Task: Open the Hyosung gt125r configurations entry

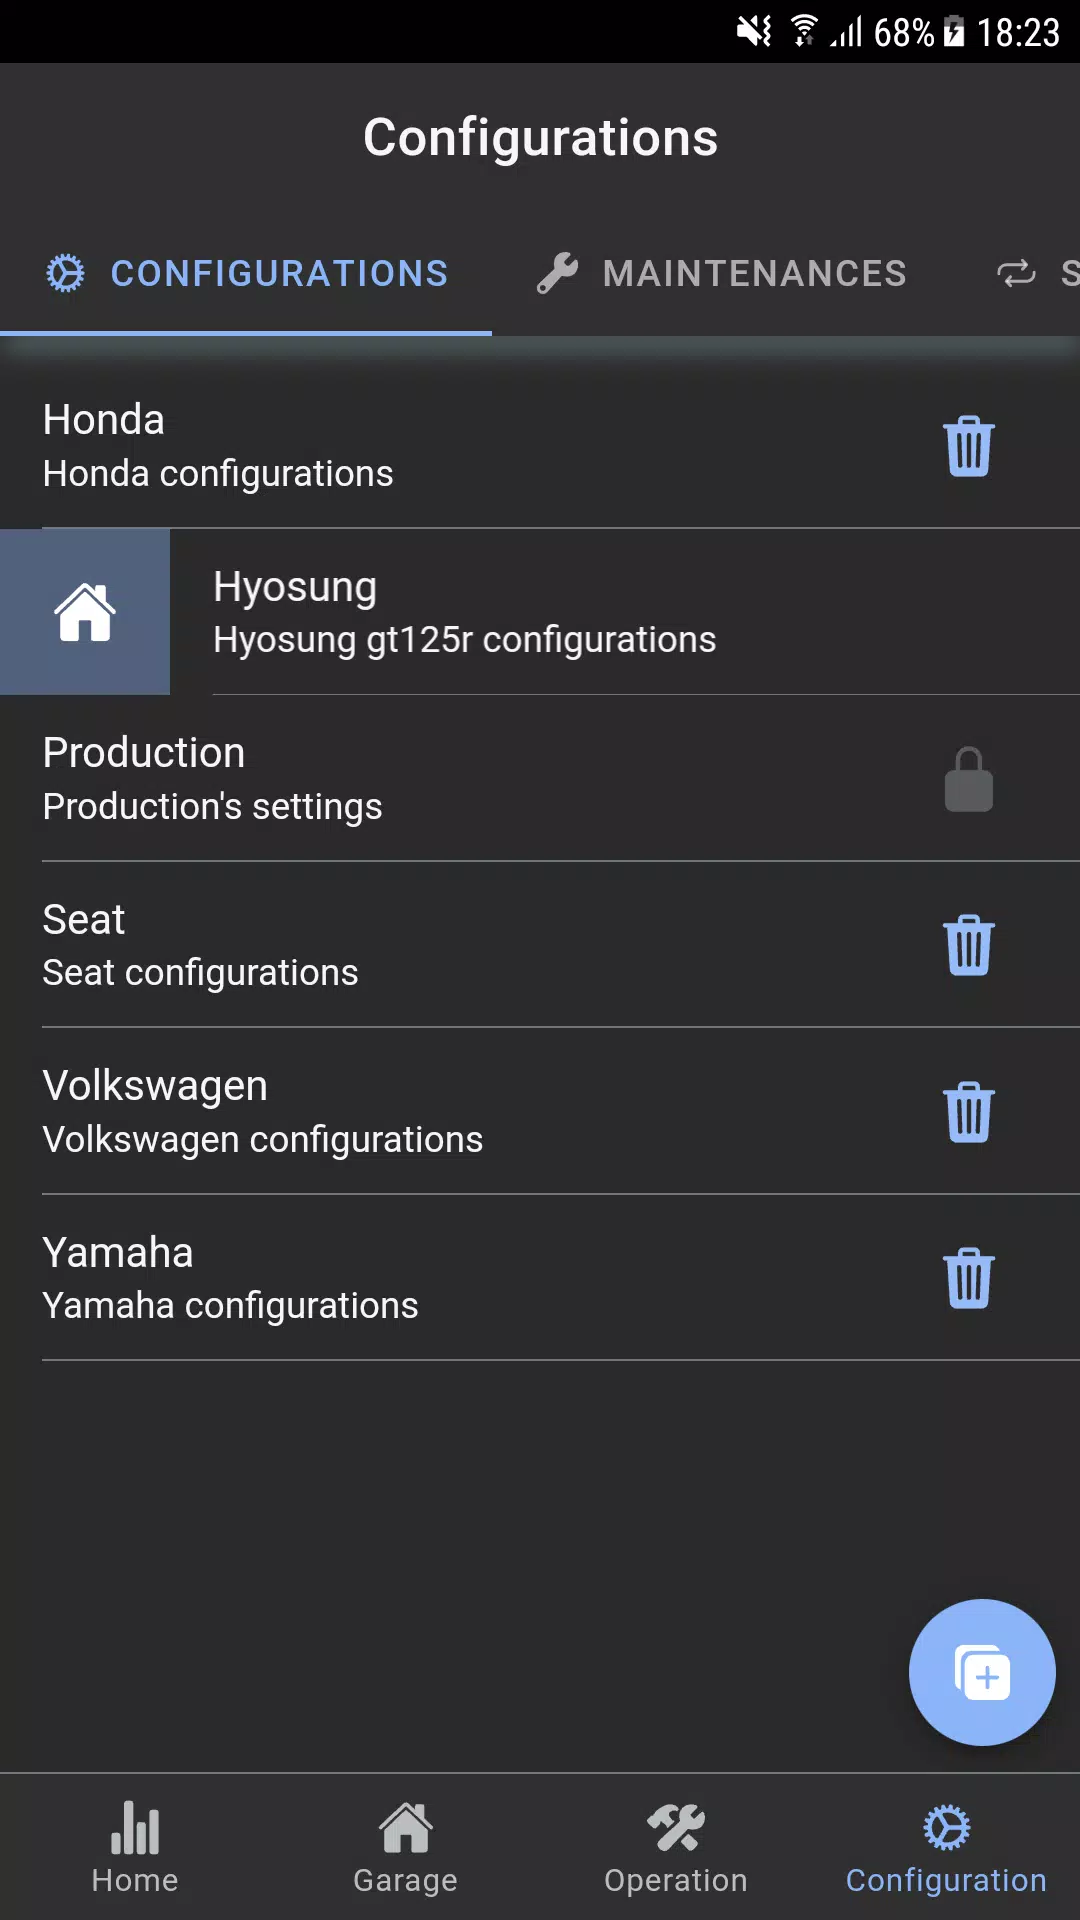Action: [x=625, y=611]
